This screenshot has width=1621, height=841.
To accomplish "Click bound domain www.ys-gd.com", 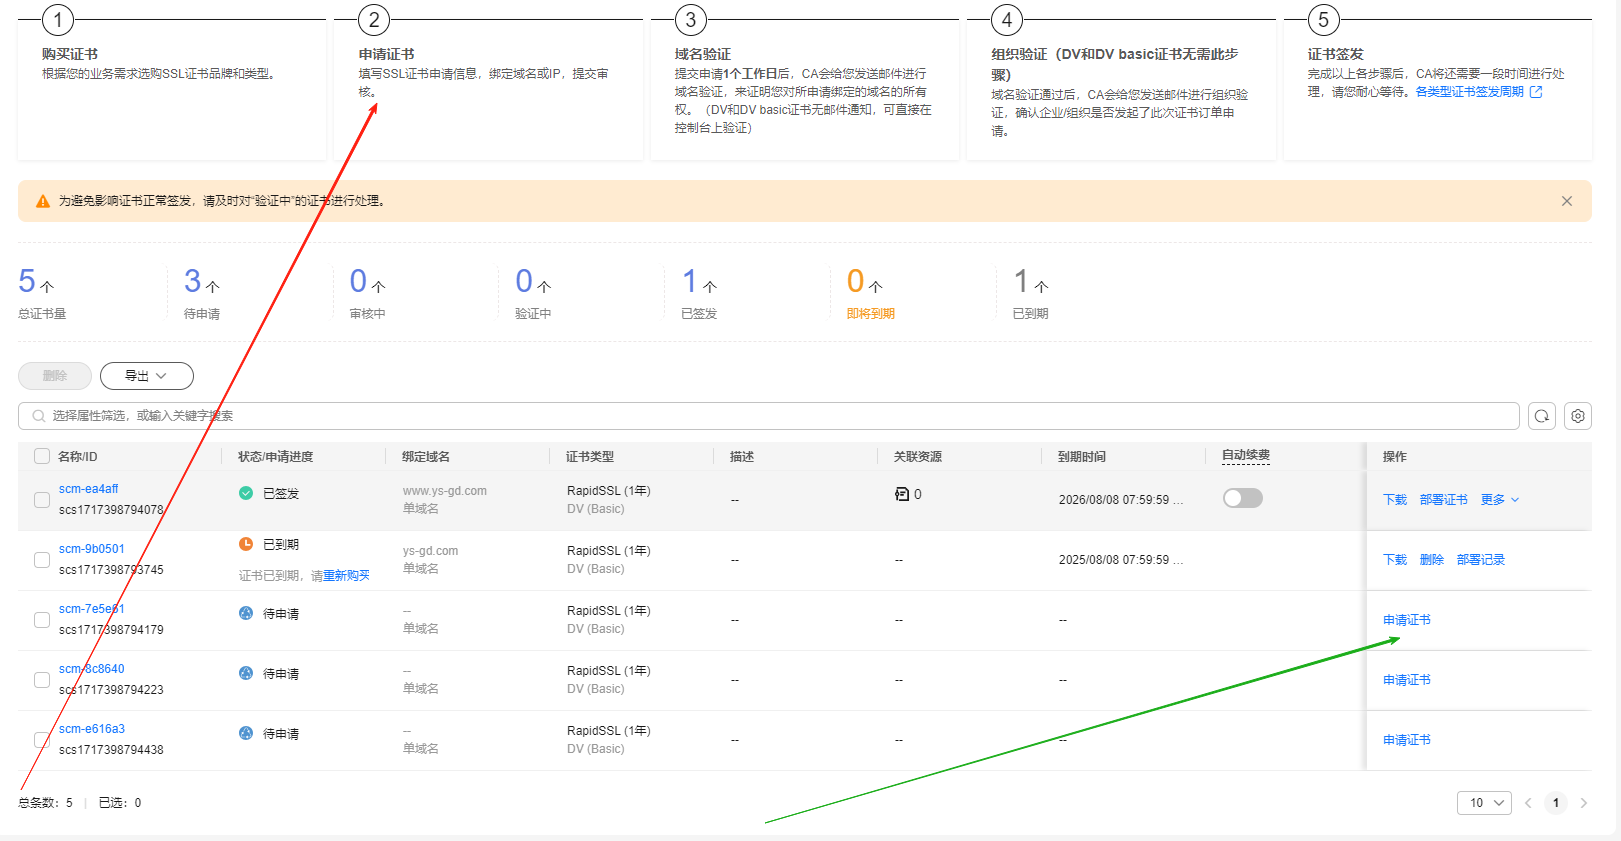I will point(445,491).
